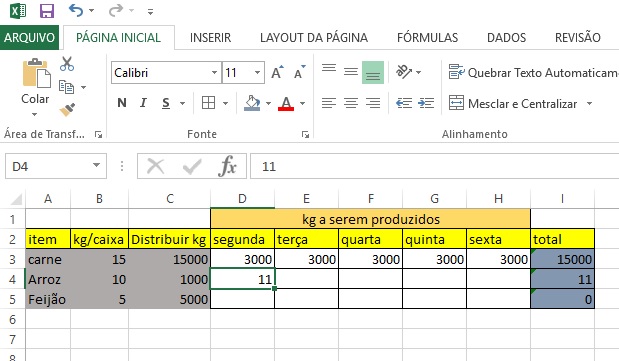Align text left in cell
Screen dimensions: 619x361
pos(329,103)
